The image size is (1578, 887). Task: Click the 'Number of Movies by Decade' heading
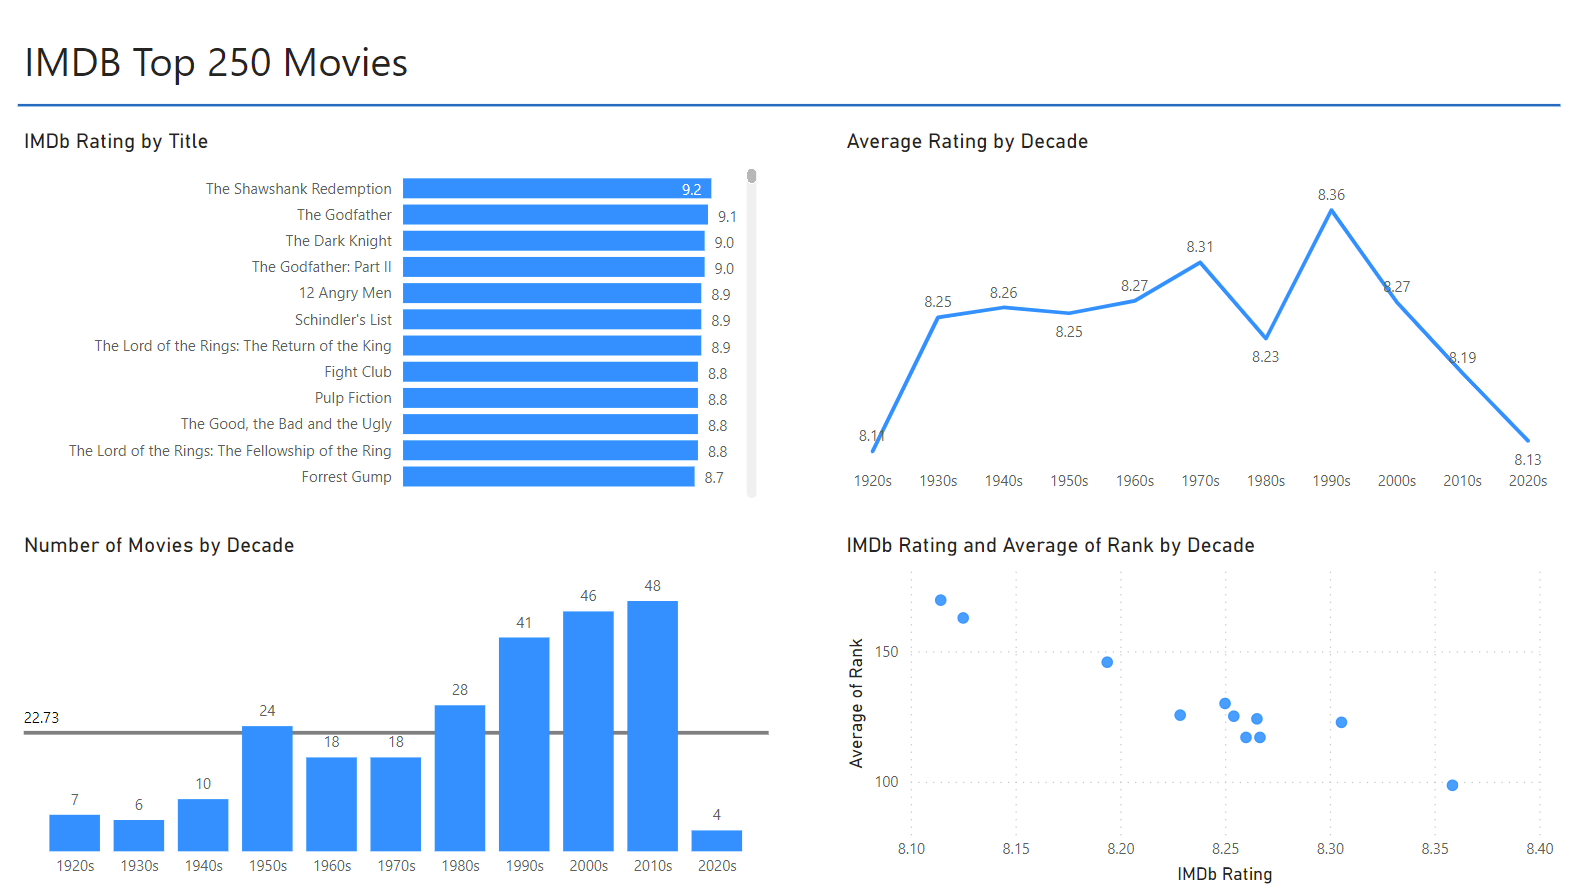[159, 545]
